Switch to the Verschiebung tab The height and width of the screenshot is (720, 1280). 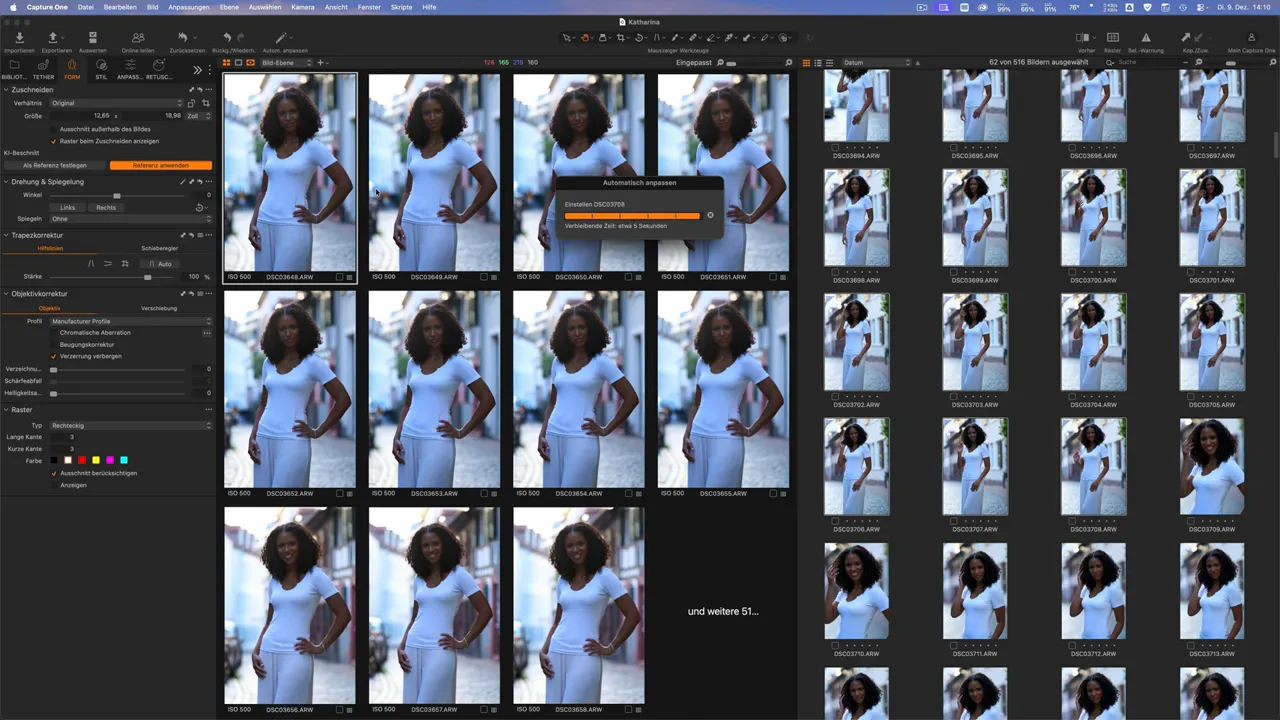[x=159, y=308]
